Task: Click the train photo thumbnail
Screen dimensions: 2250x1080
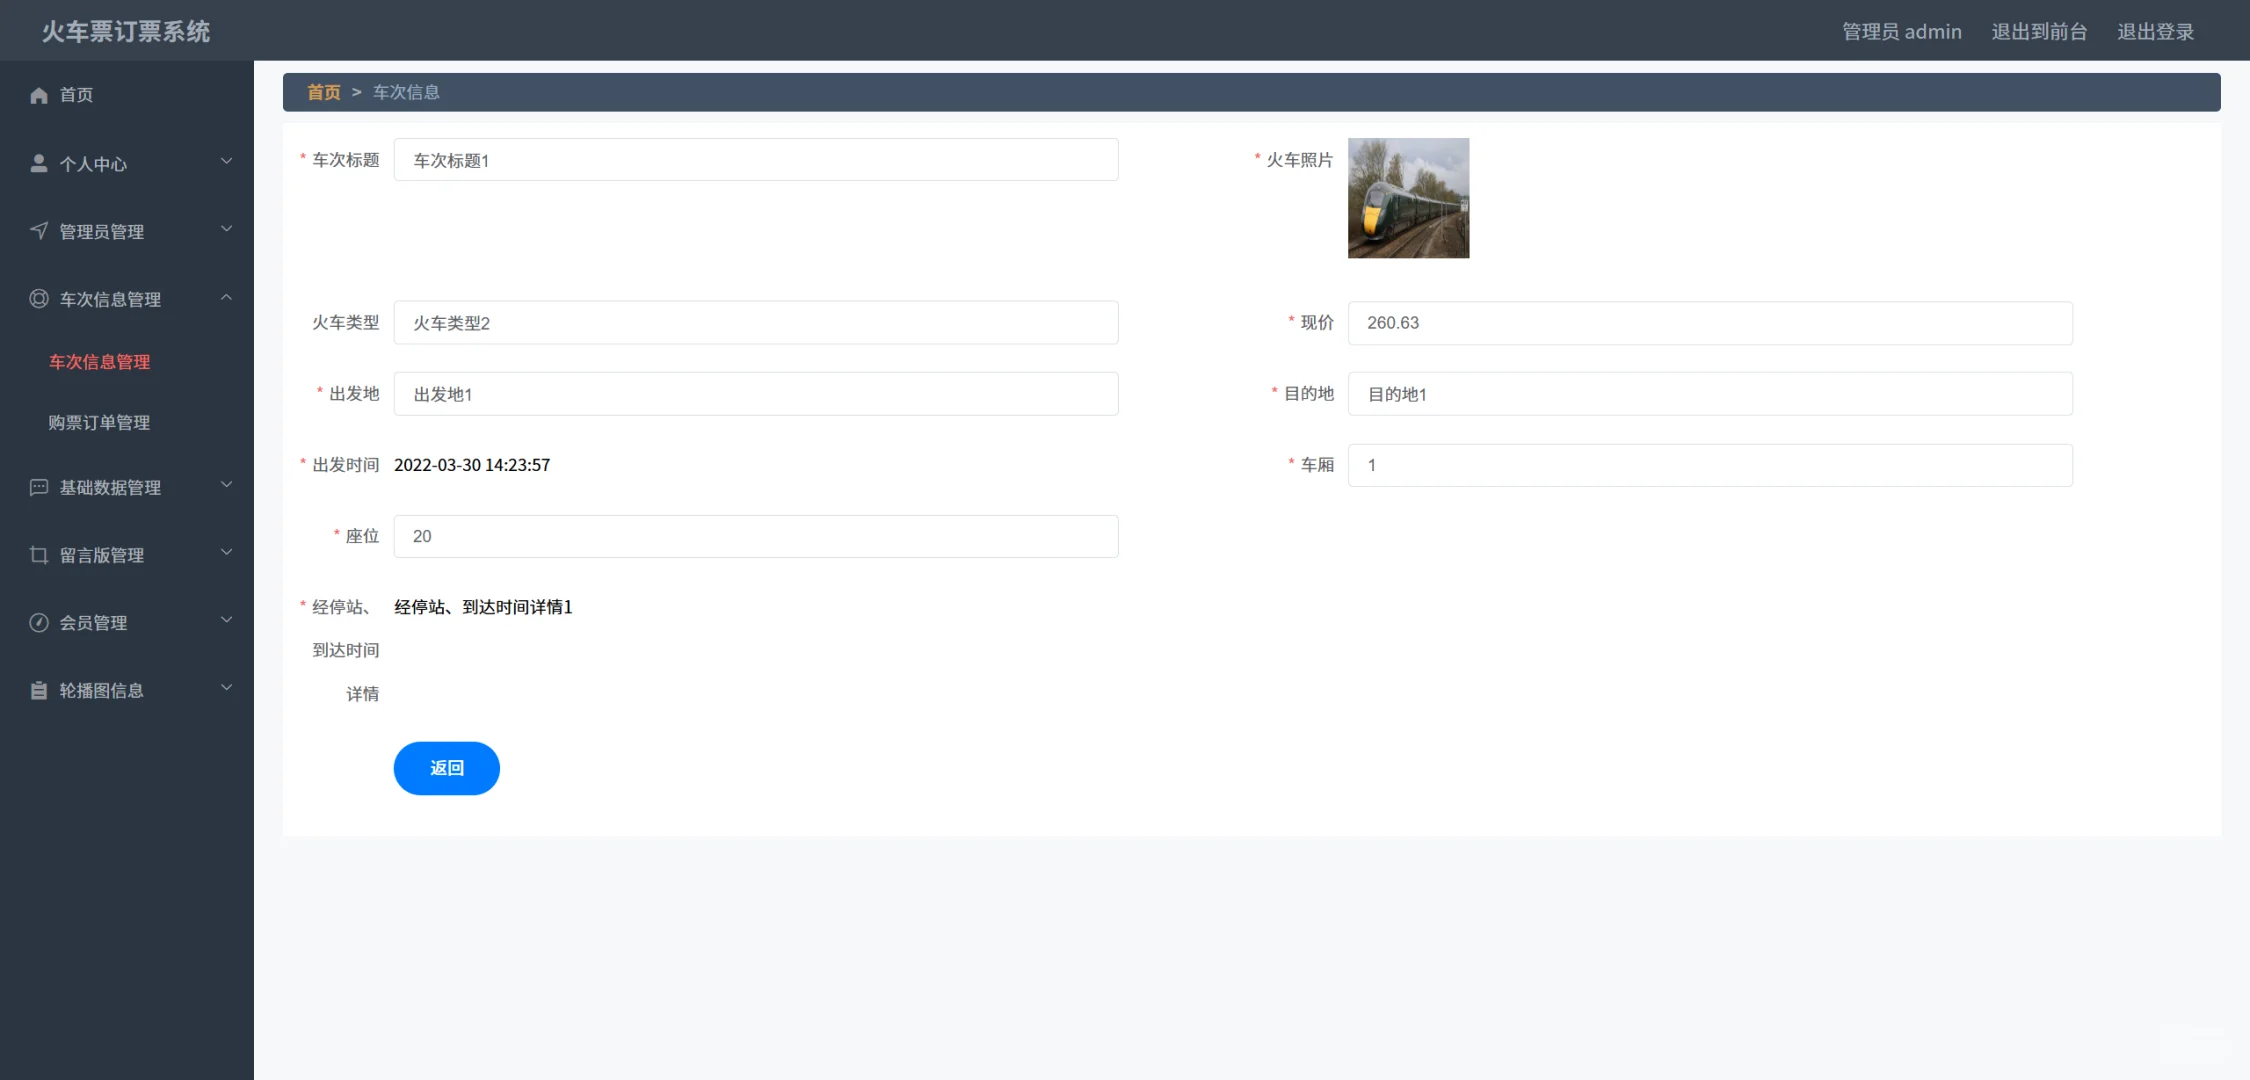Action: pyautogui.click(x=1408, y=199)
